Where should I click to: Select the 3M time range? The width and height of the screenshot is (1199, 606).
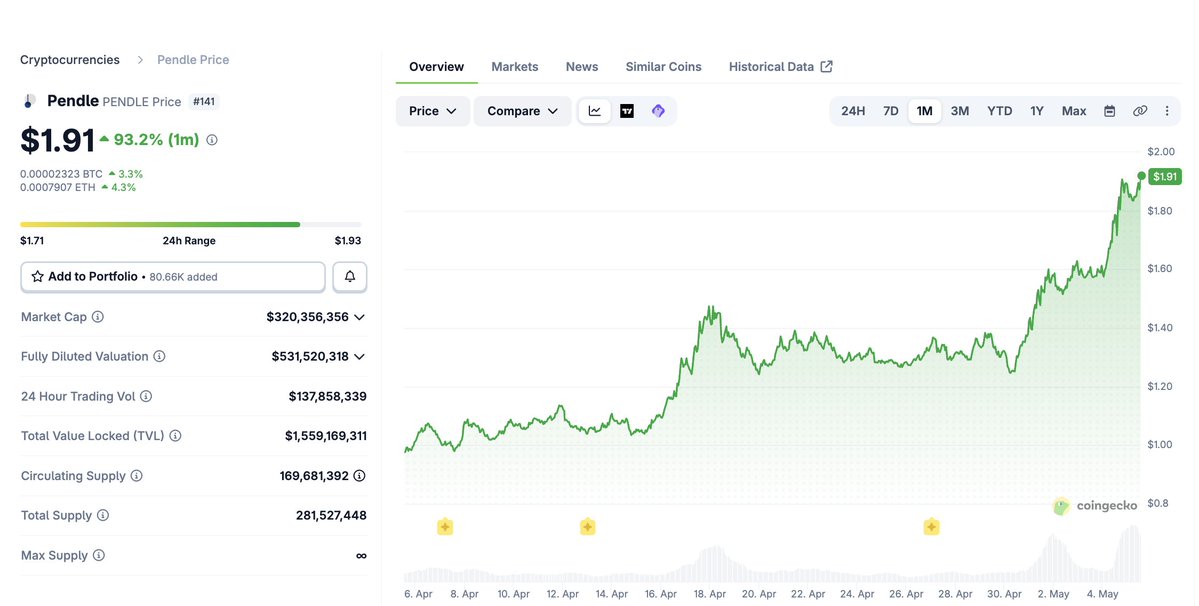[x=960, y=111]
